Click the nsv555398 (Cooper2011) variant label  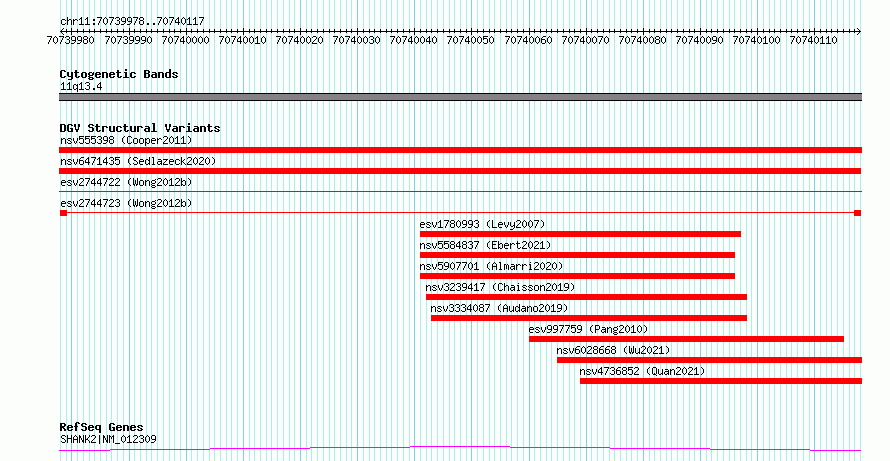pos(126,140)
